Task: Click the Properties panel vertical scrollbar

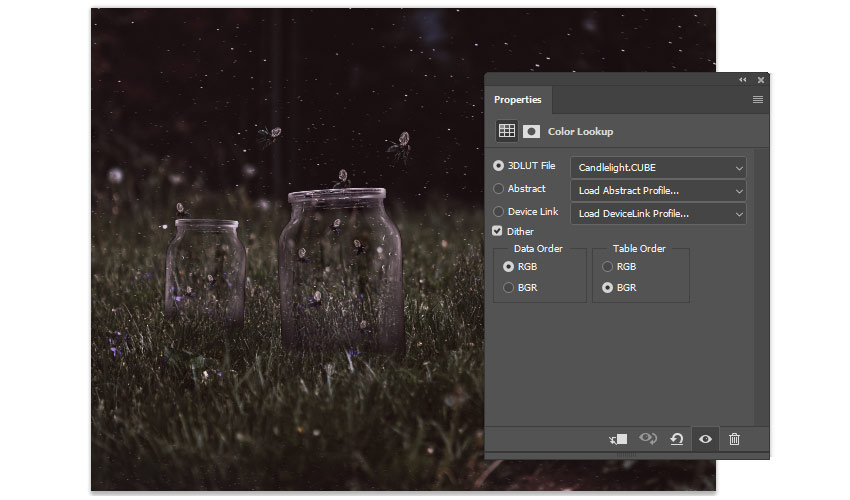Action: (x=761, y=286)
